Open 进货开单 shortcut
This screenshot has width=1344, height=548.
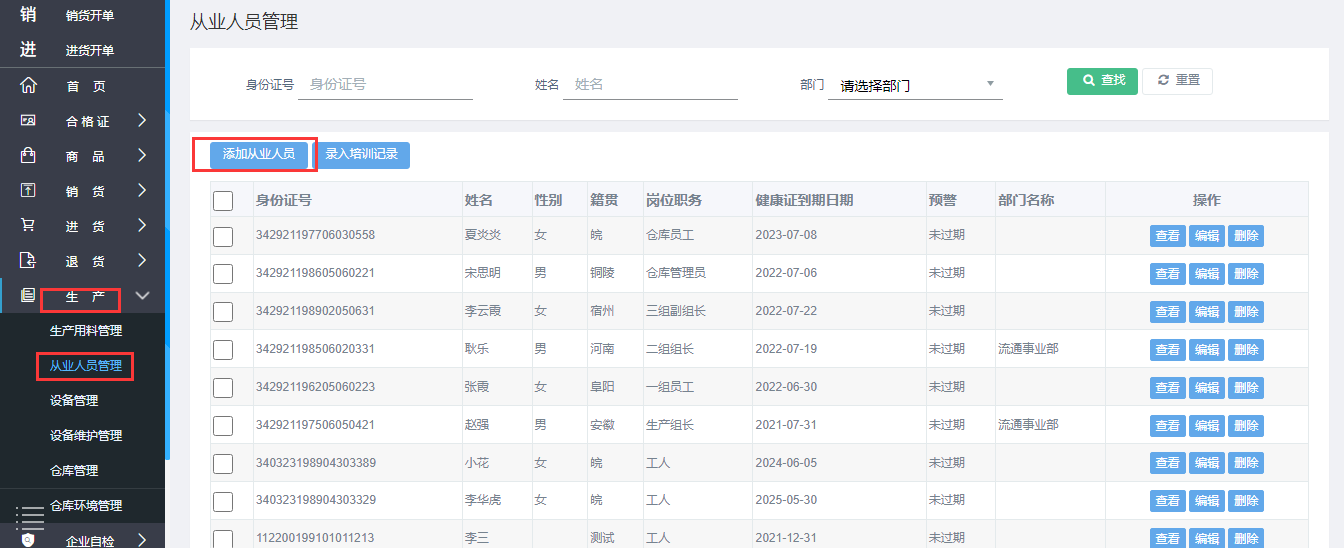pyautogui.click(x=90, y=51)
